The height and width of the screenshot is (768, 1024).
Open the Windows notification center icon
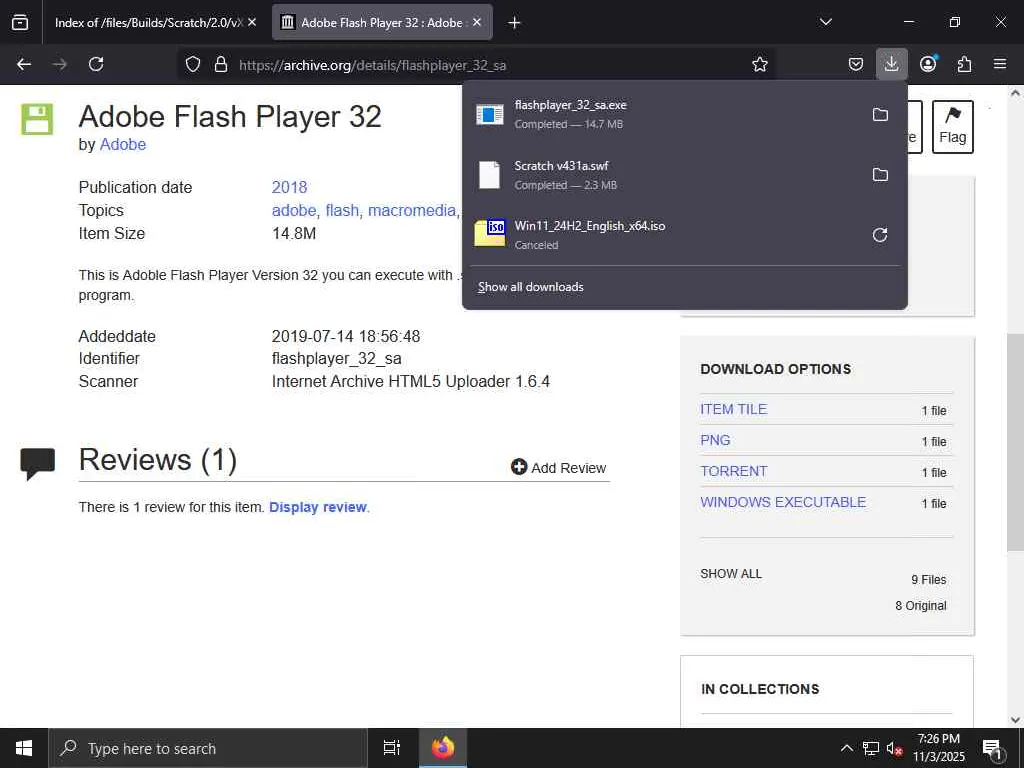click(992, 748)
